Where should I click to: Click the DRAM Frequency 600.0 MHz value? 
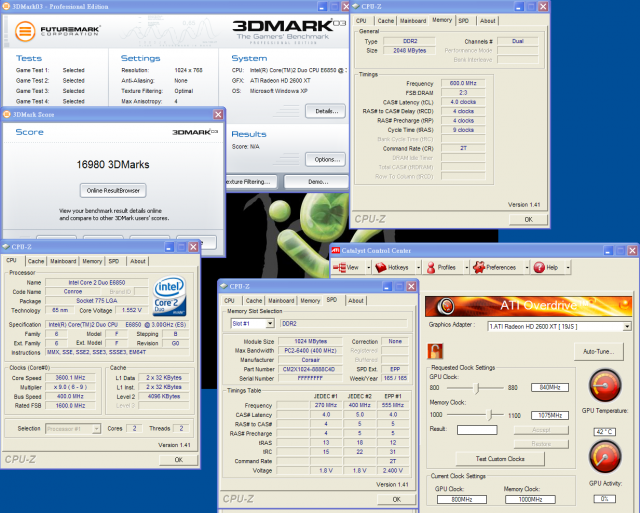(463, 83)
